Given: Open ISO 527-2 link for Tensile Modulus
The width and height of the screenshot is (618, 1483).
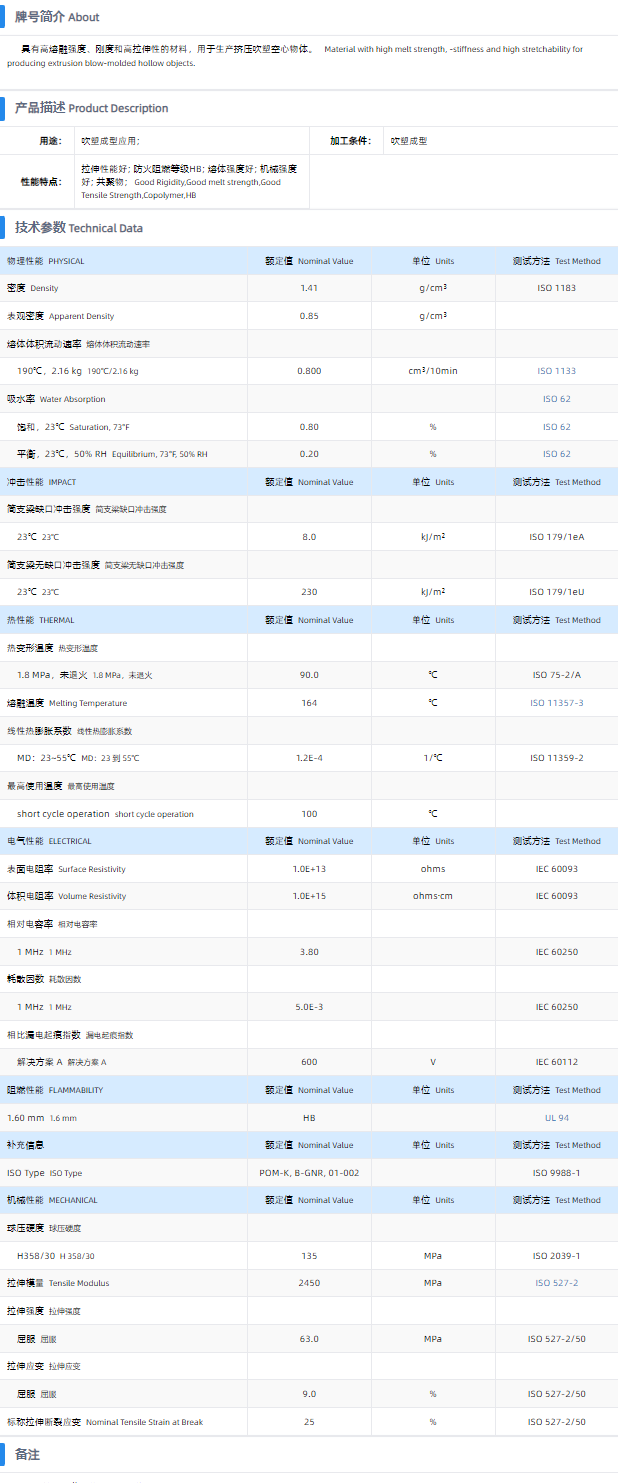Looking at the screenshot, I should pyautogui.click(x=556, y=1283).
